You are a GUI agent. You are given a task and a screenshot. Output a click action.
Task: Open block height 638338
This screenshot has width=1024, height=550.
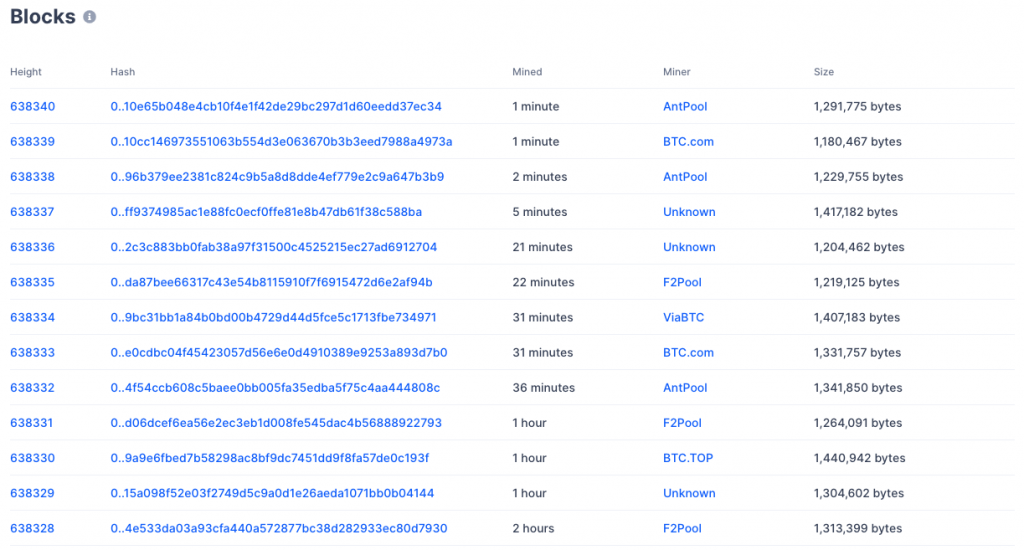[33, 177]
